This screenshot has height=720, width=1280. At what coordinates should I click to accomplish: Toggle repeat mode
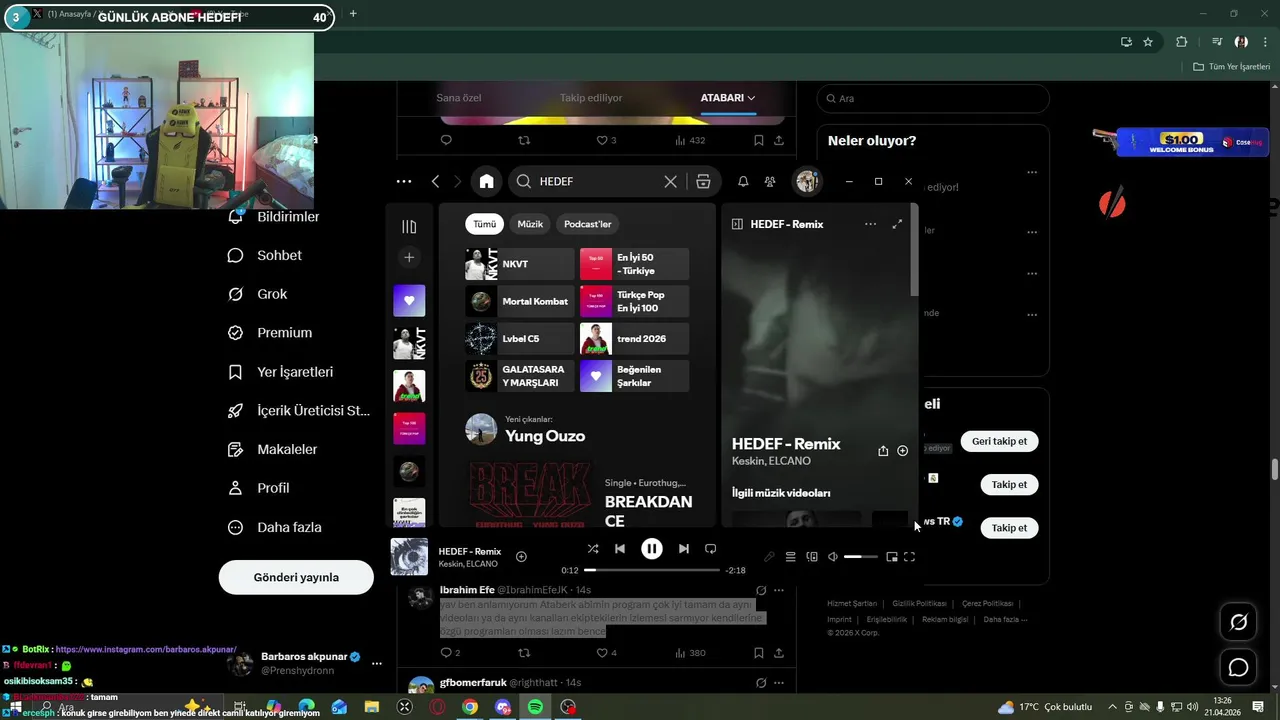(711, 549)
